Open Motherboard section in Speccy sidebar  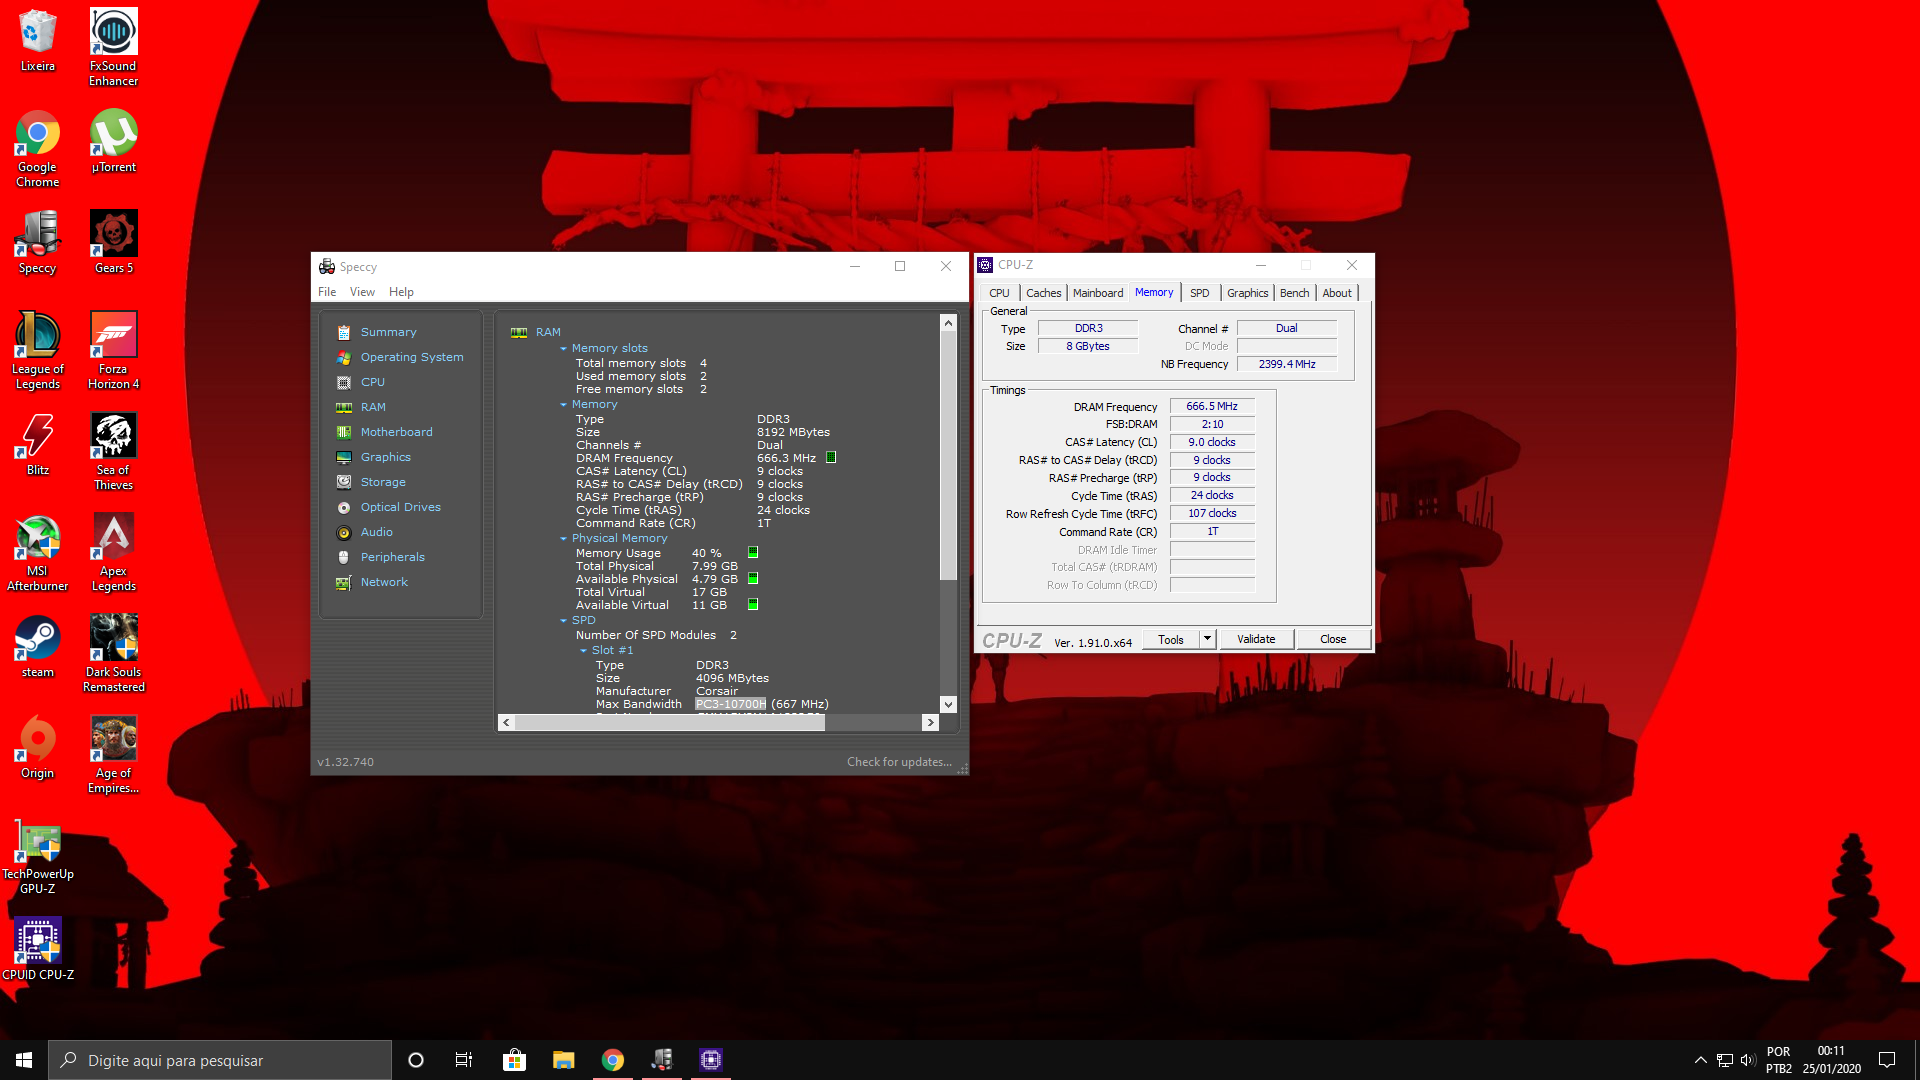pos(396,432)
